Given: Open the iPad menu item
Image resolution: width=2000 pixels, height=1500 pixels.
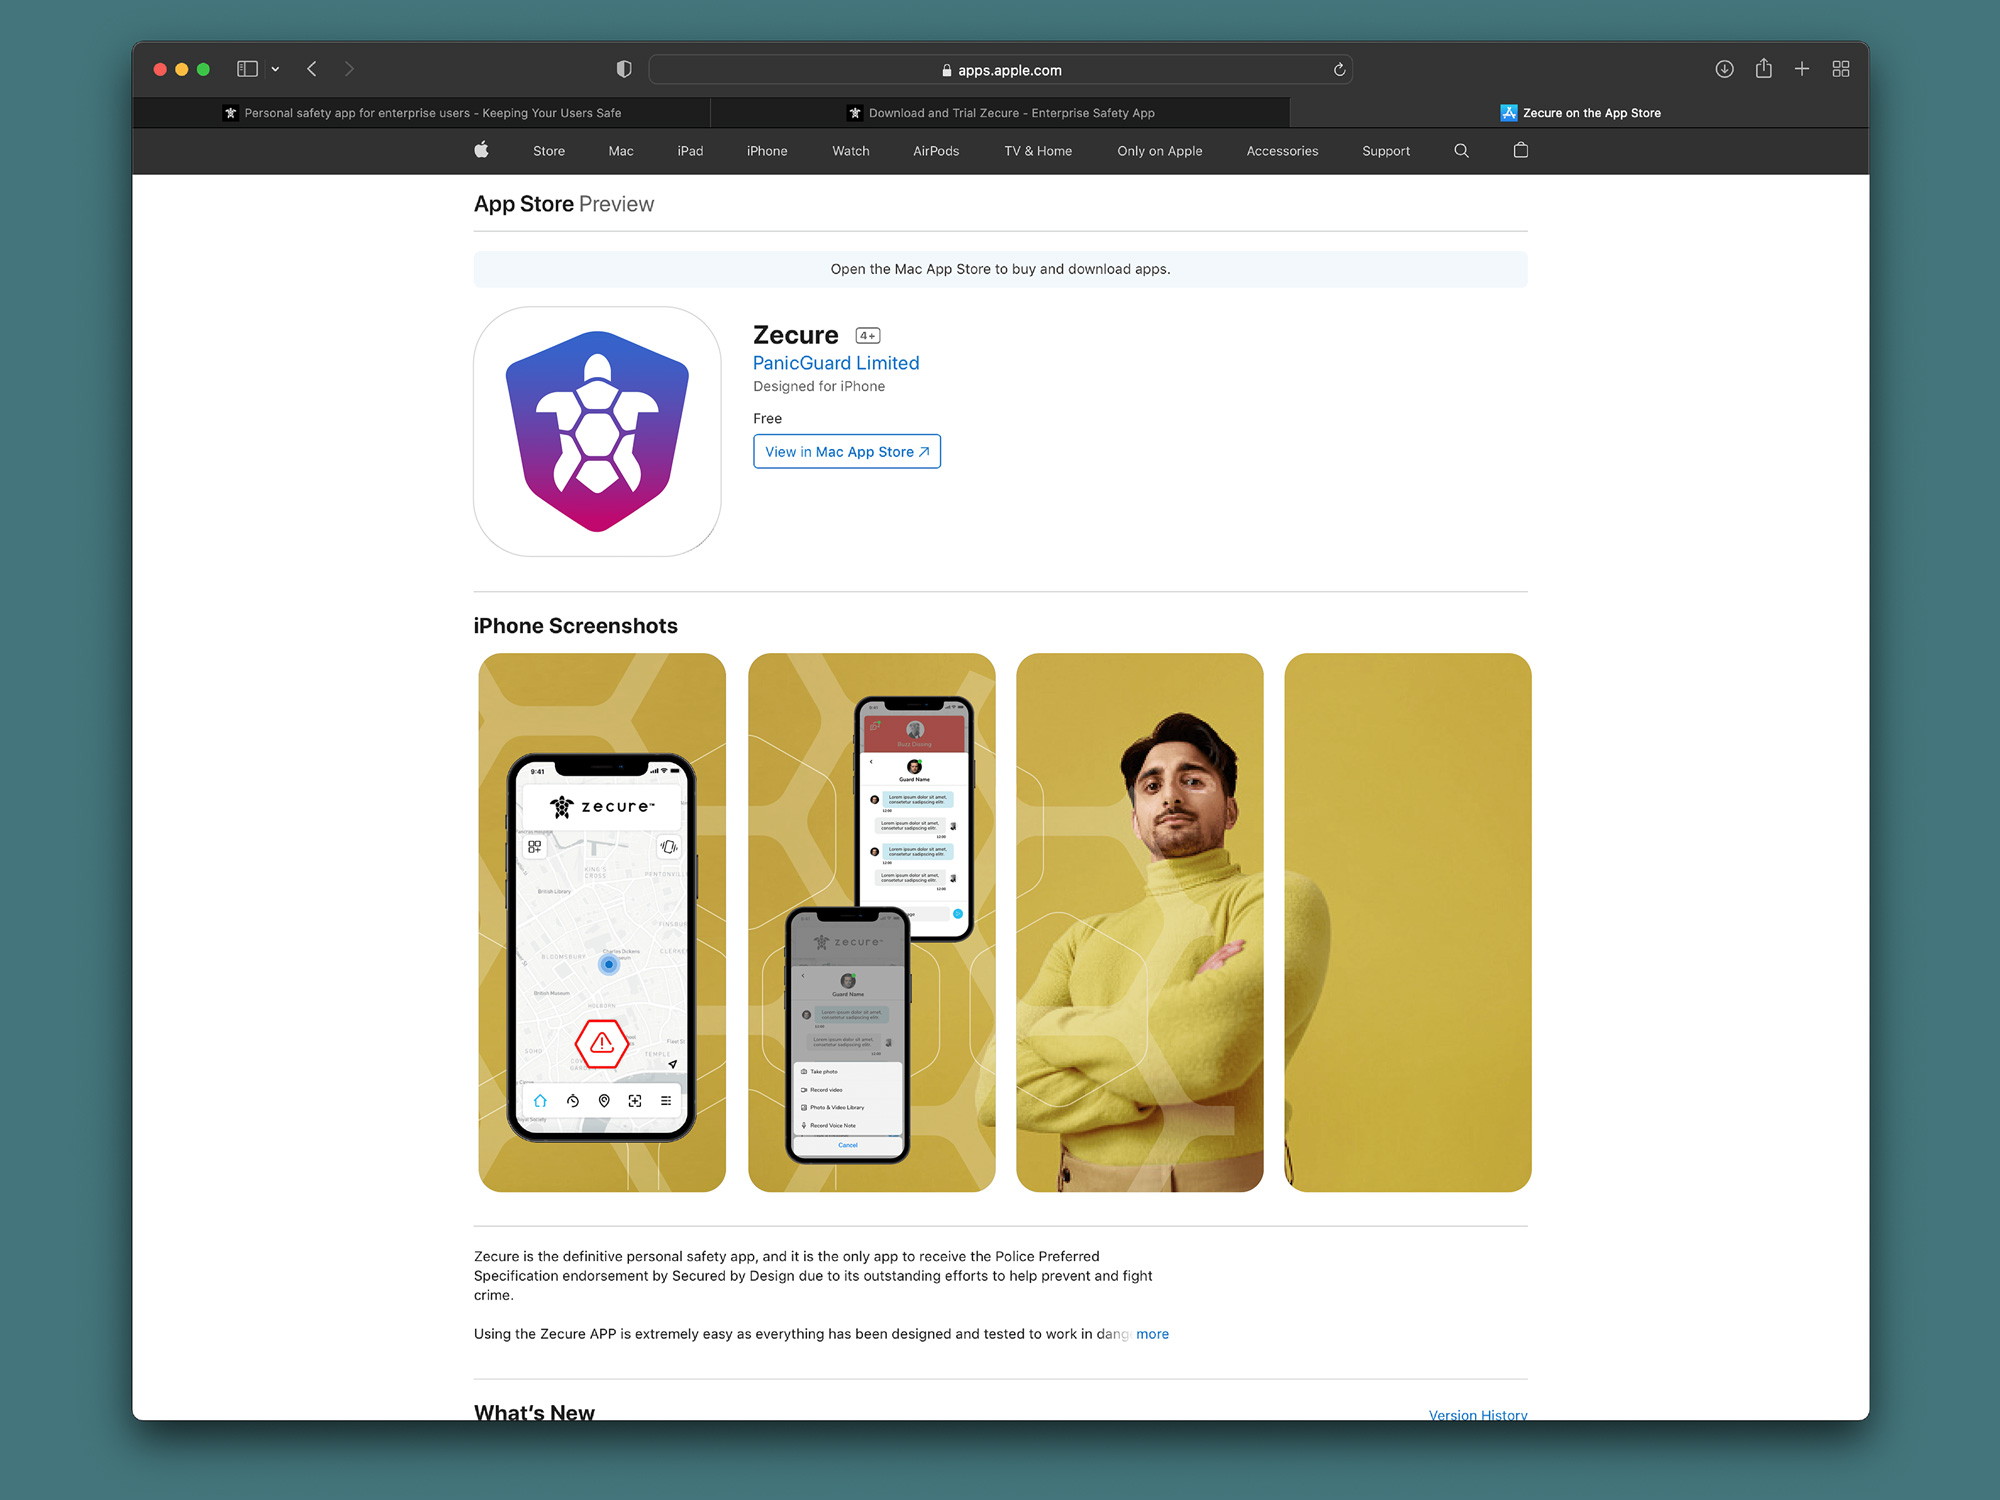Looking at the screenshot, I should click(x=690, y=151).
